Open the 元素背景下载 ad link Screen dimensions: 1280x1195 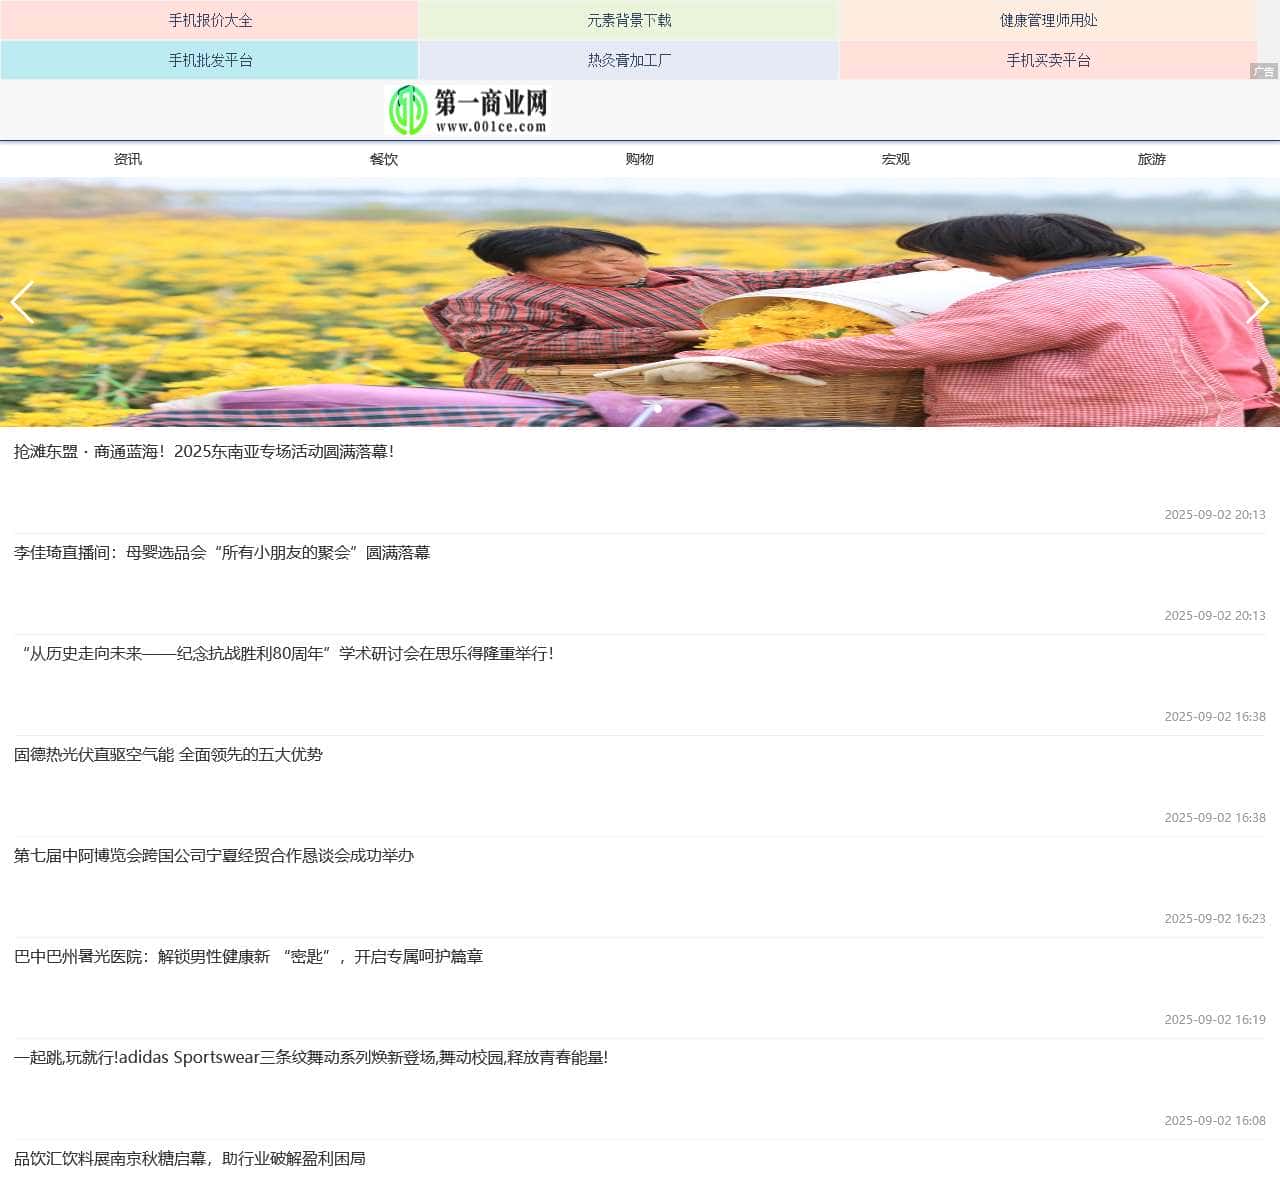[629, 20]
